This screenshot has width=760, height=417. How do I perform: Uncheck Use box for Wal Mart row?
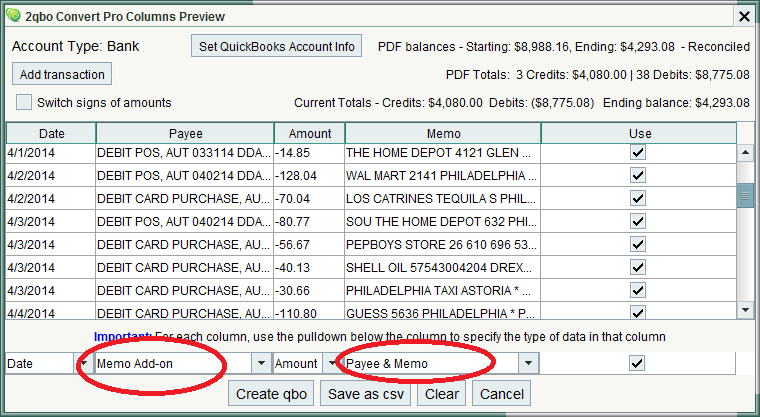[638, 176]
